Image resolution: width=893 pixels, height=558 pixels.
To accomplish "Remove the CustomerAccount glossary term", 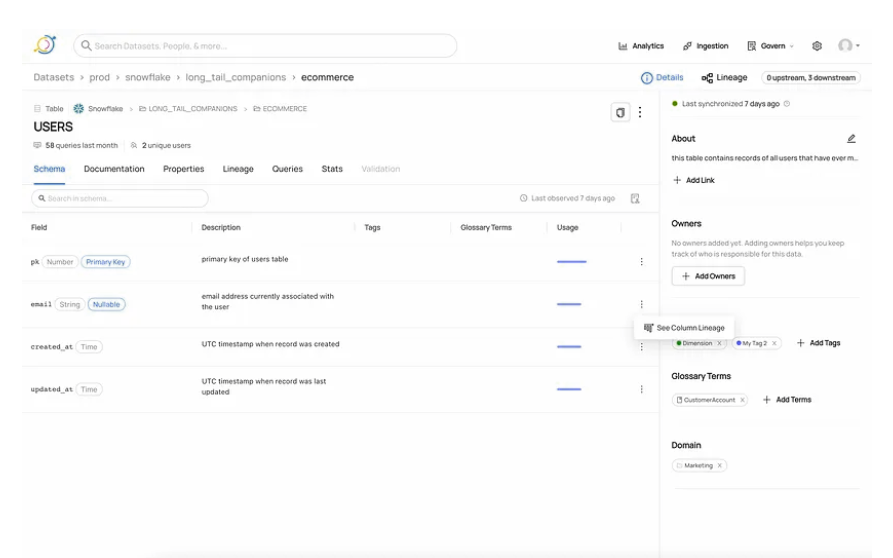I will click(x=742, y=400).
